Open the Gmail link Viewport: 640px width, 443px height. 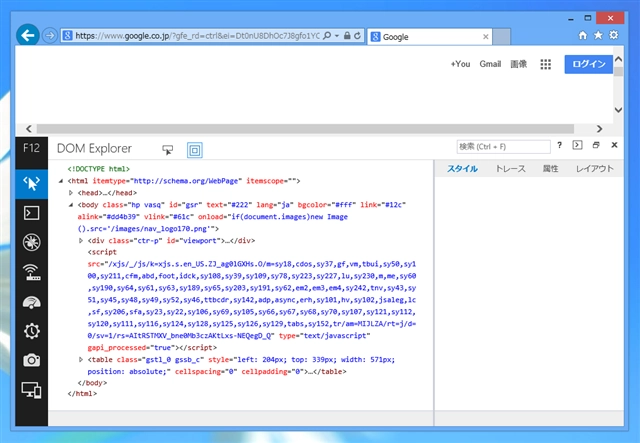point(490,64)
